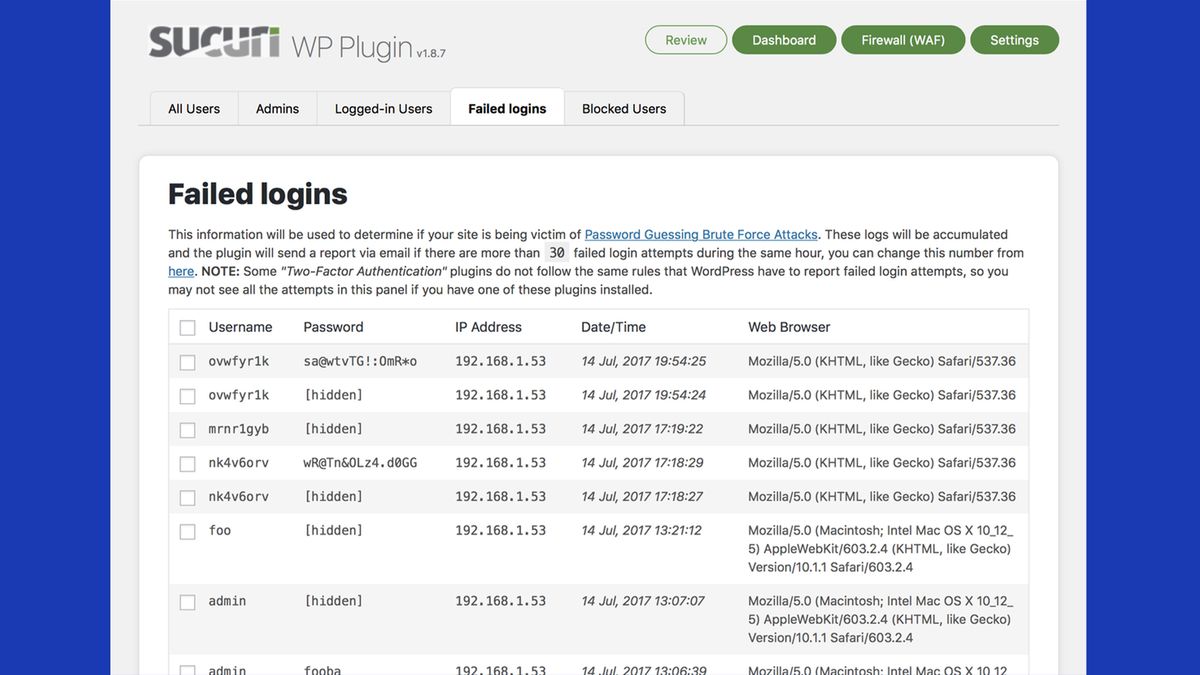Viewport: 1200px width, 675px height.
Task: Select the mrnr1gyb entry checkbox
Action: (187, 428)
